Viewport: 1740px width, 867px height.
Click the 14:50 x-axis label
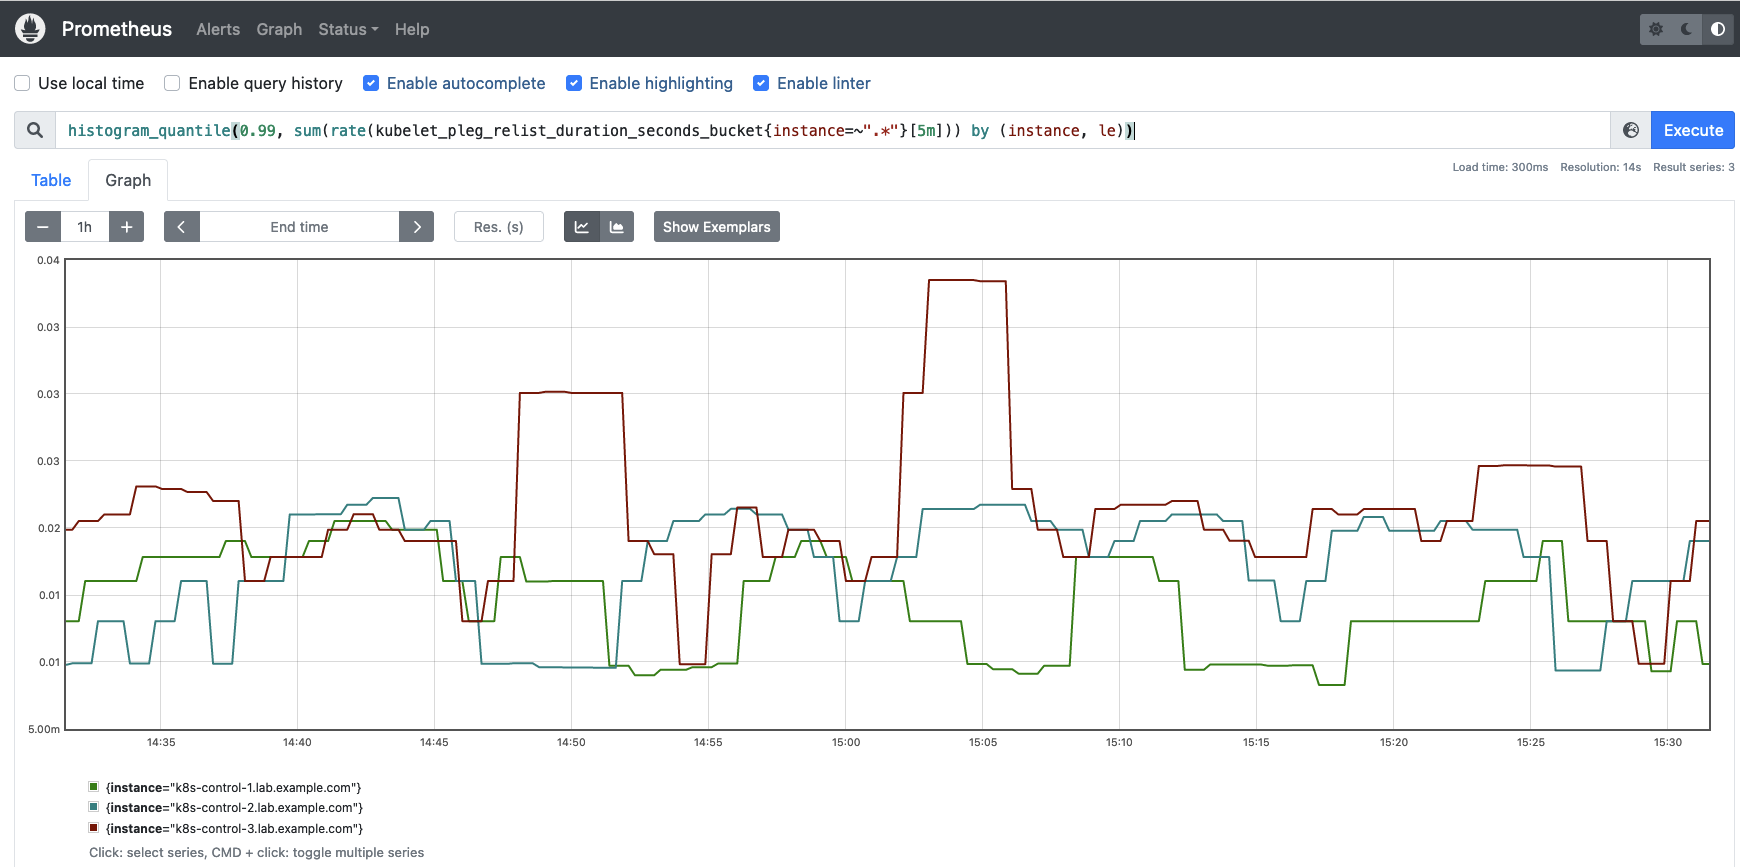(571, 742)
